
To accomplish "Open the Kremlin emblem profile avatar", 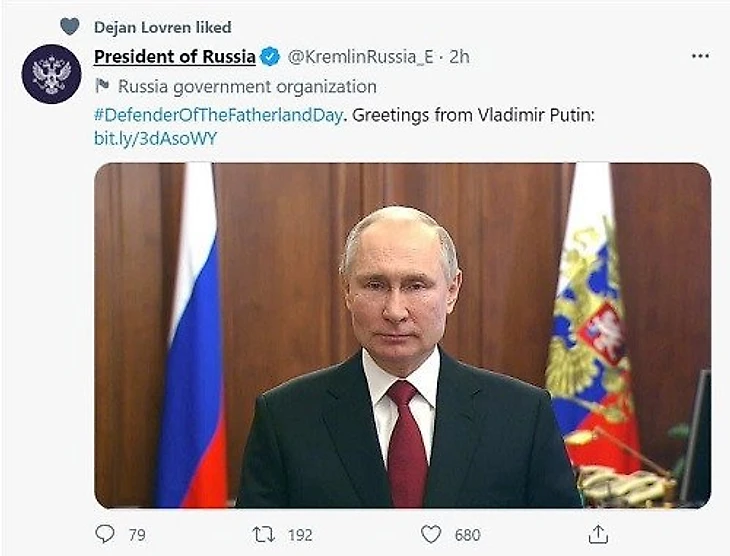I will pos(51,74).
